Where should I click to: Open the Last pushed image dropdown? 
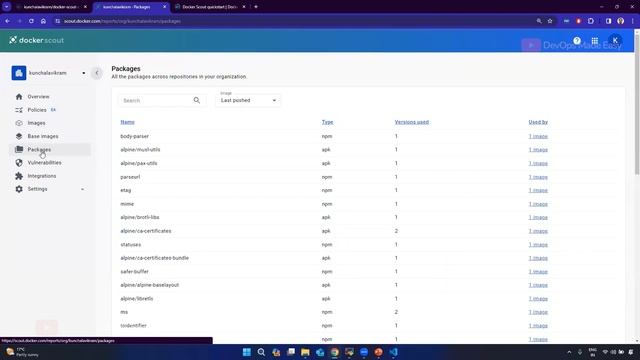tap(248, 100)
